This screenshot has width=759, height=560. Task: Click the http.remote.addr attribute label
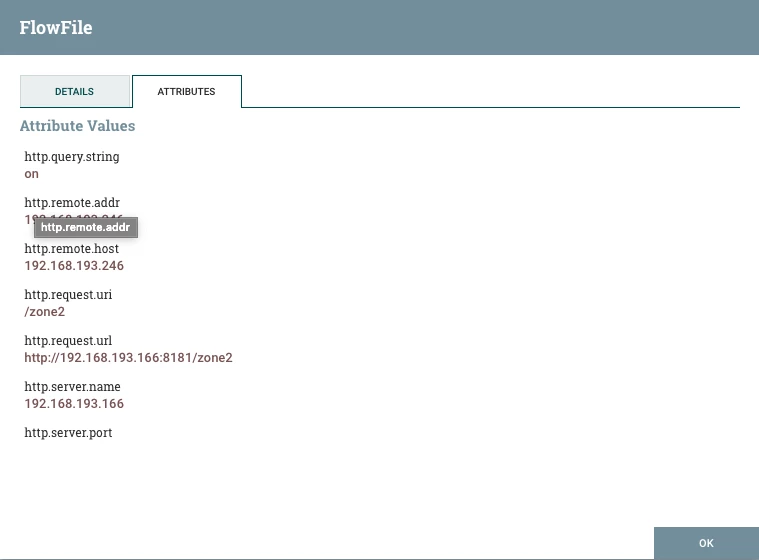point(72,202)
